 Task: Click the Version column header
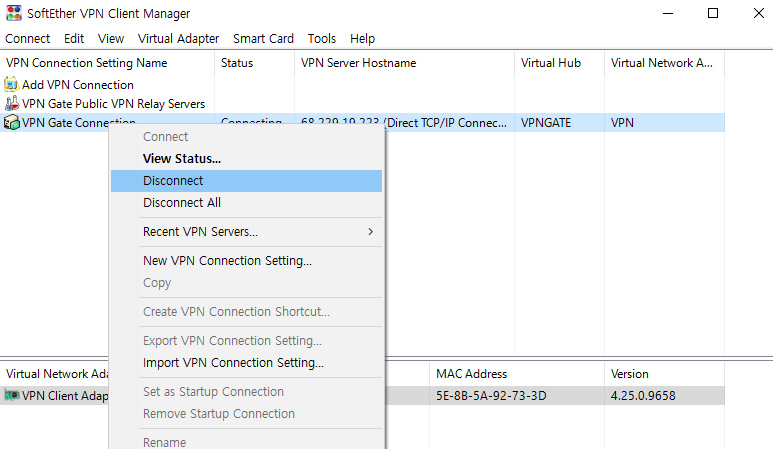(x=665, y=374)
